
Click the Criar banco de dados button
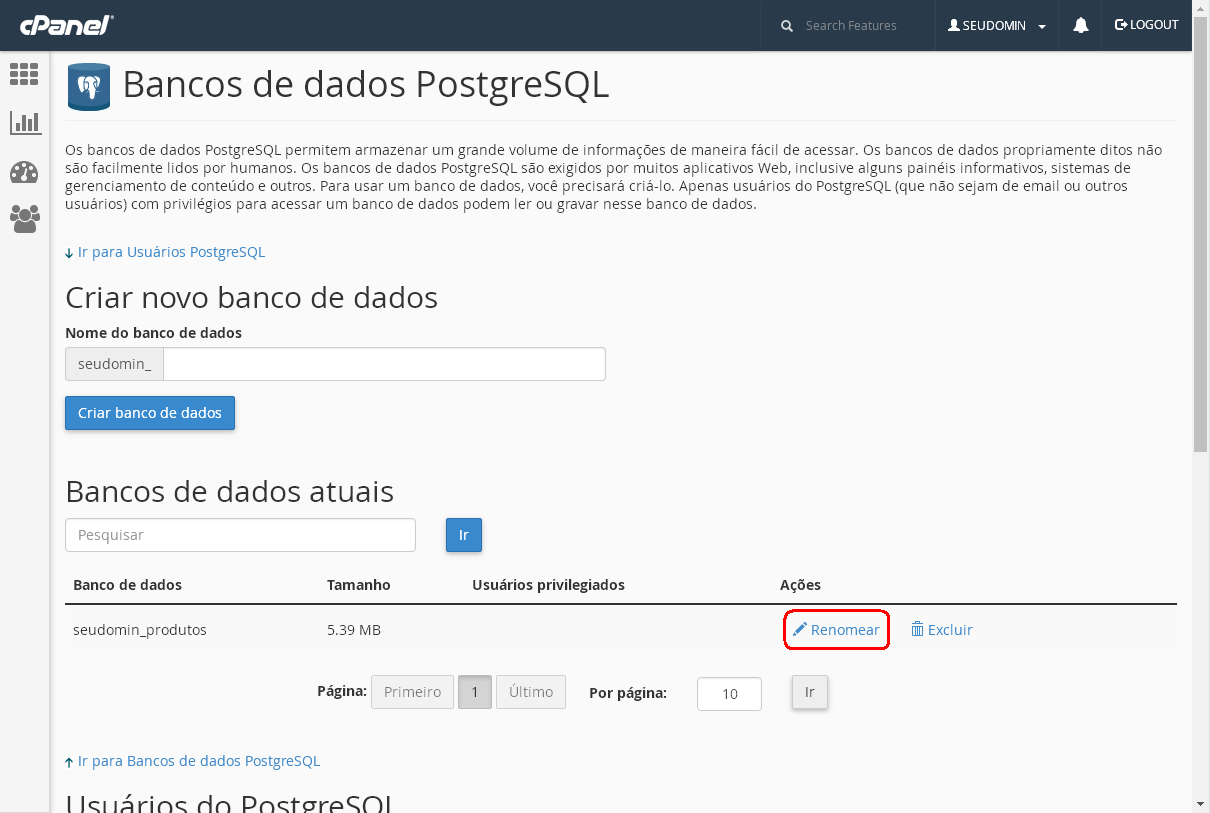click(150, 413)
